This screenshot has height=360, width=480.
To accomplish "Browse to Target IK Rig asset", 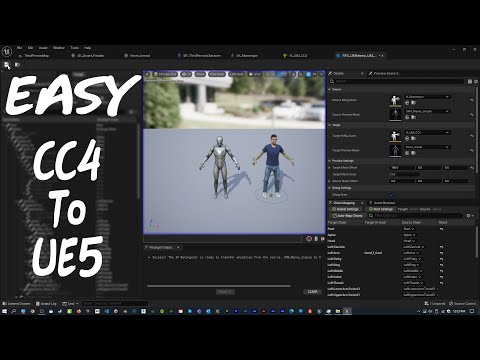I will tap(414, 139).
